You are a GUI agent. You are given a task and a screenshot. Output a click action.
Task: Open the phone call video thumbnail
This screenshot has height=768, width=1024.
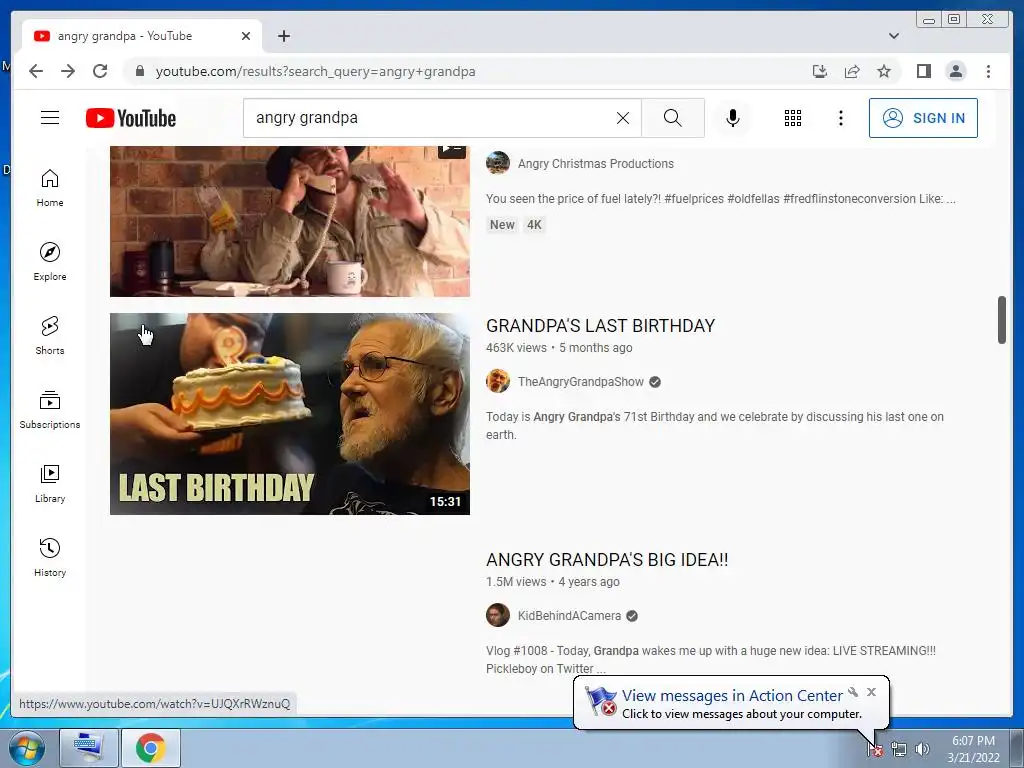pos(290,221)
